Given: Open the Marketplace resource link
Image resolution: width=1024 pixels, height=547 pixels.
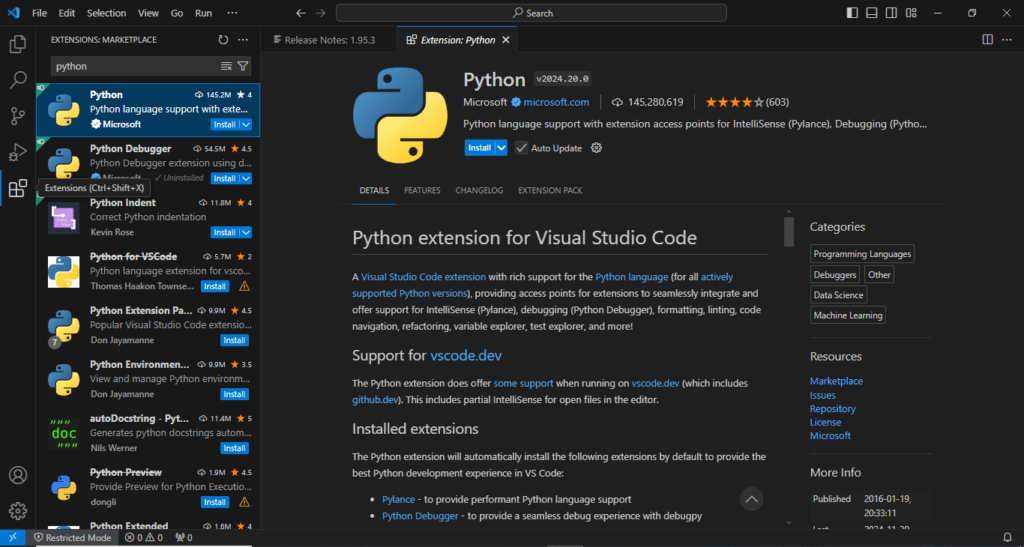Looking at the screenshot, I should (836, 381).
